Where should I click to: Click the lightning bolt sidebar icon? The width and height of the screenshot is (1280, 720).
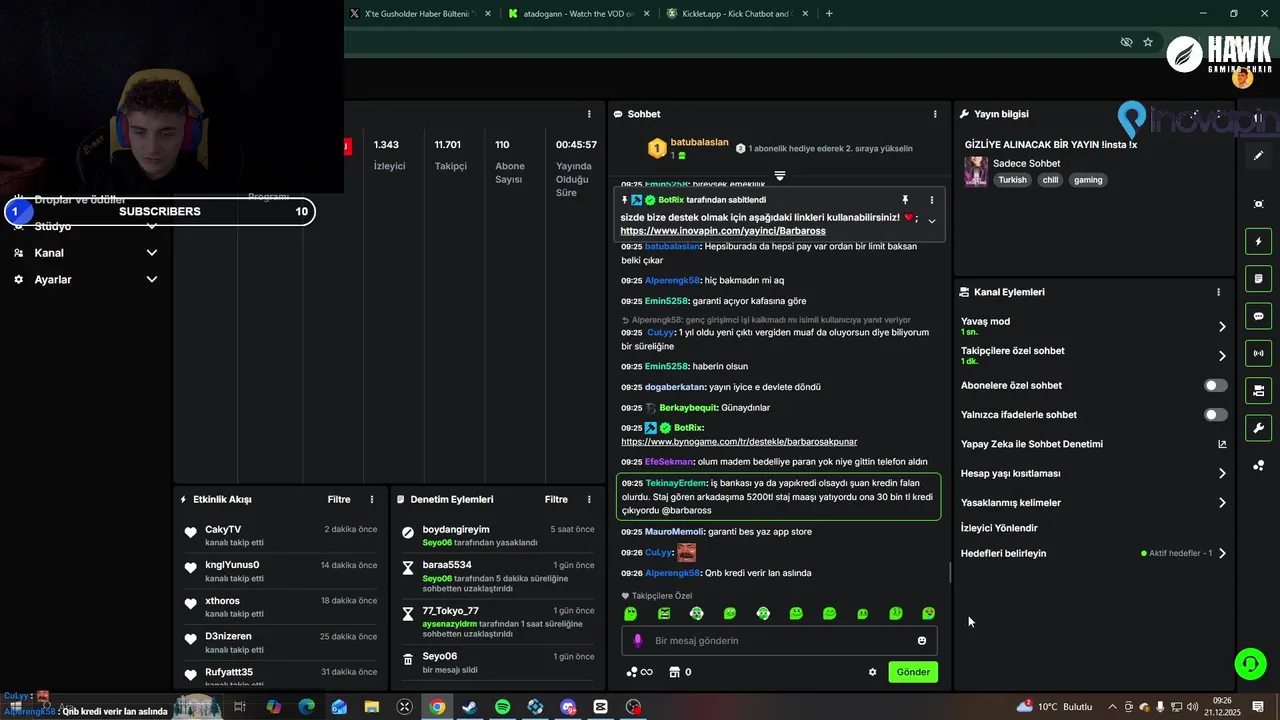[x=1258, y=241]
